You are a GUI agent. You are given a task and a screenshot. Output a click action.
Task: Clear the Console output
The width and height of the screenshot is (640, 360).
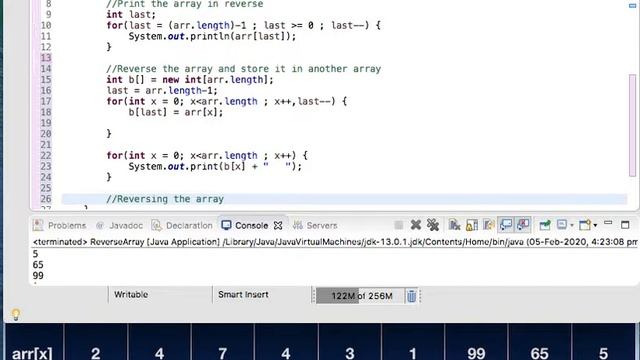454,225
